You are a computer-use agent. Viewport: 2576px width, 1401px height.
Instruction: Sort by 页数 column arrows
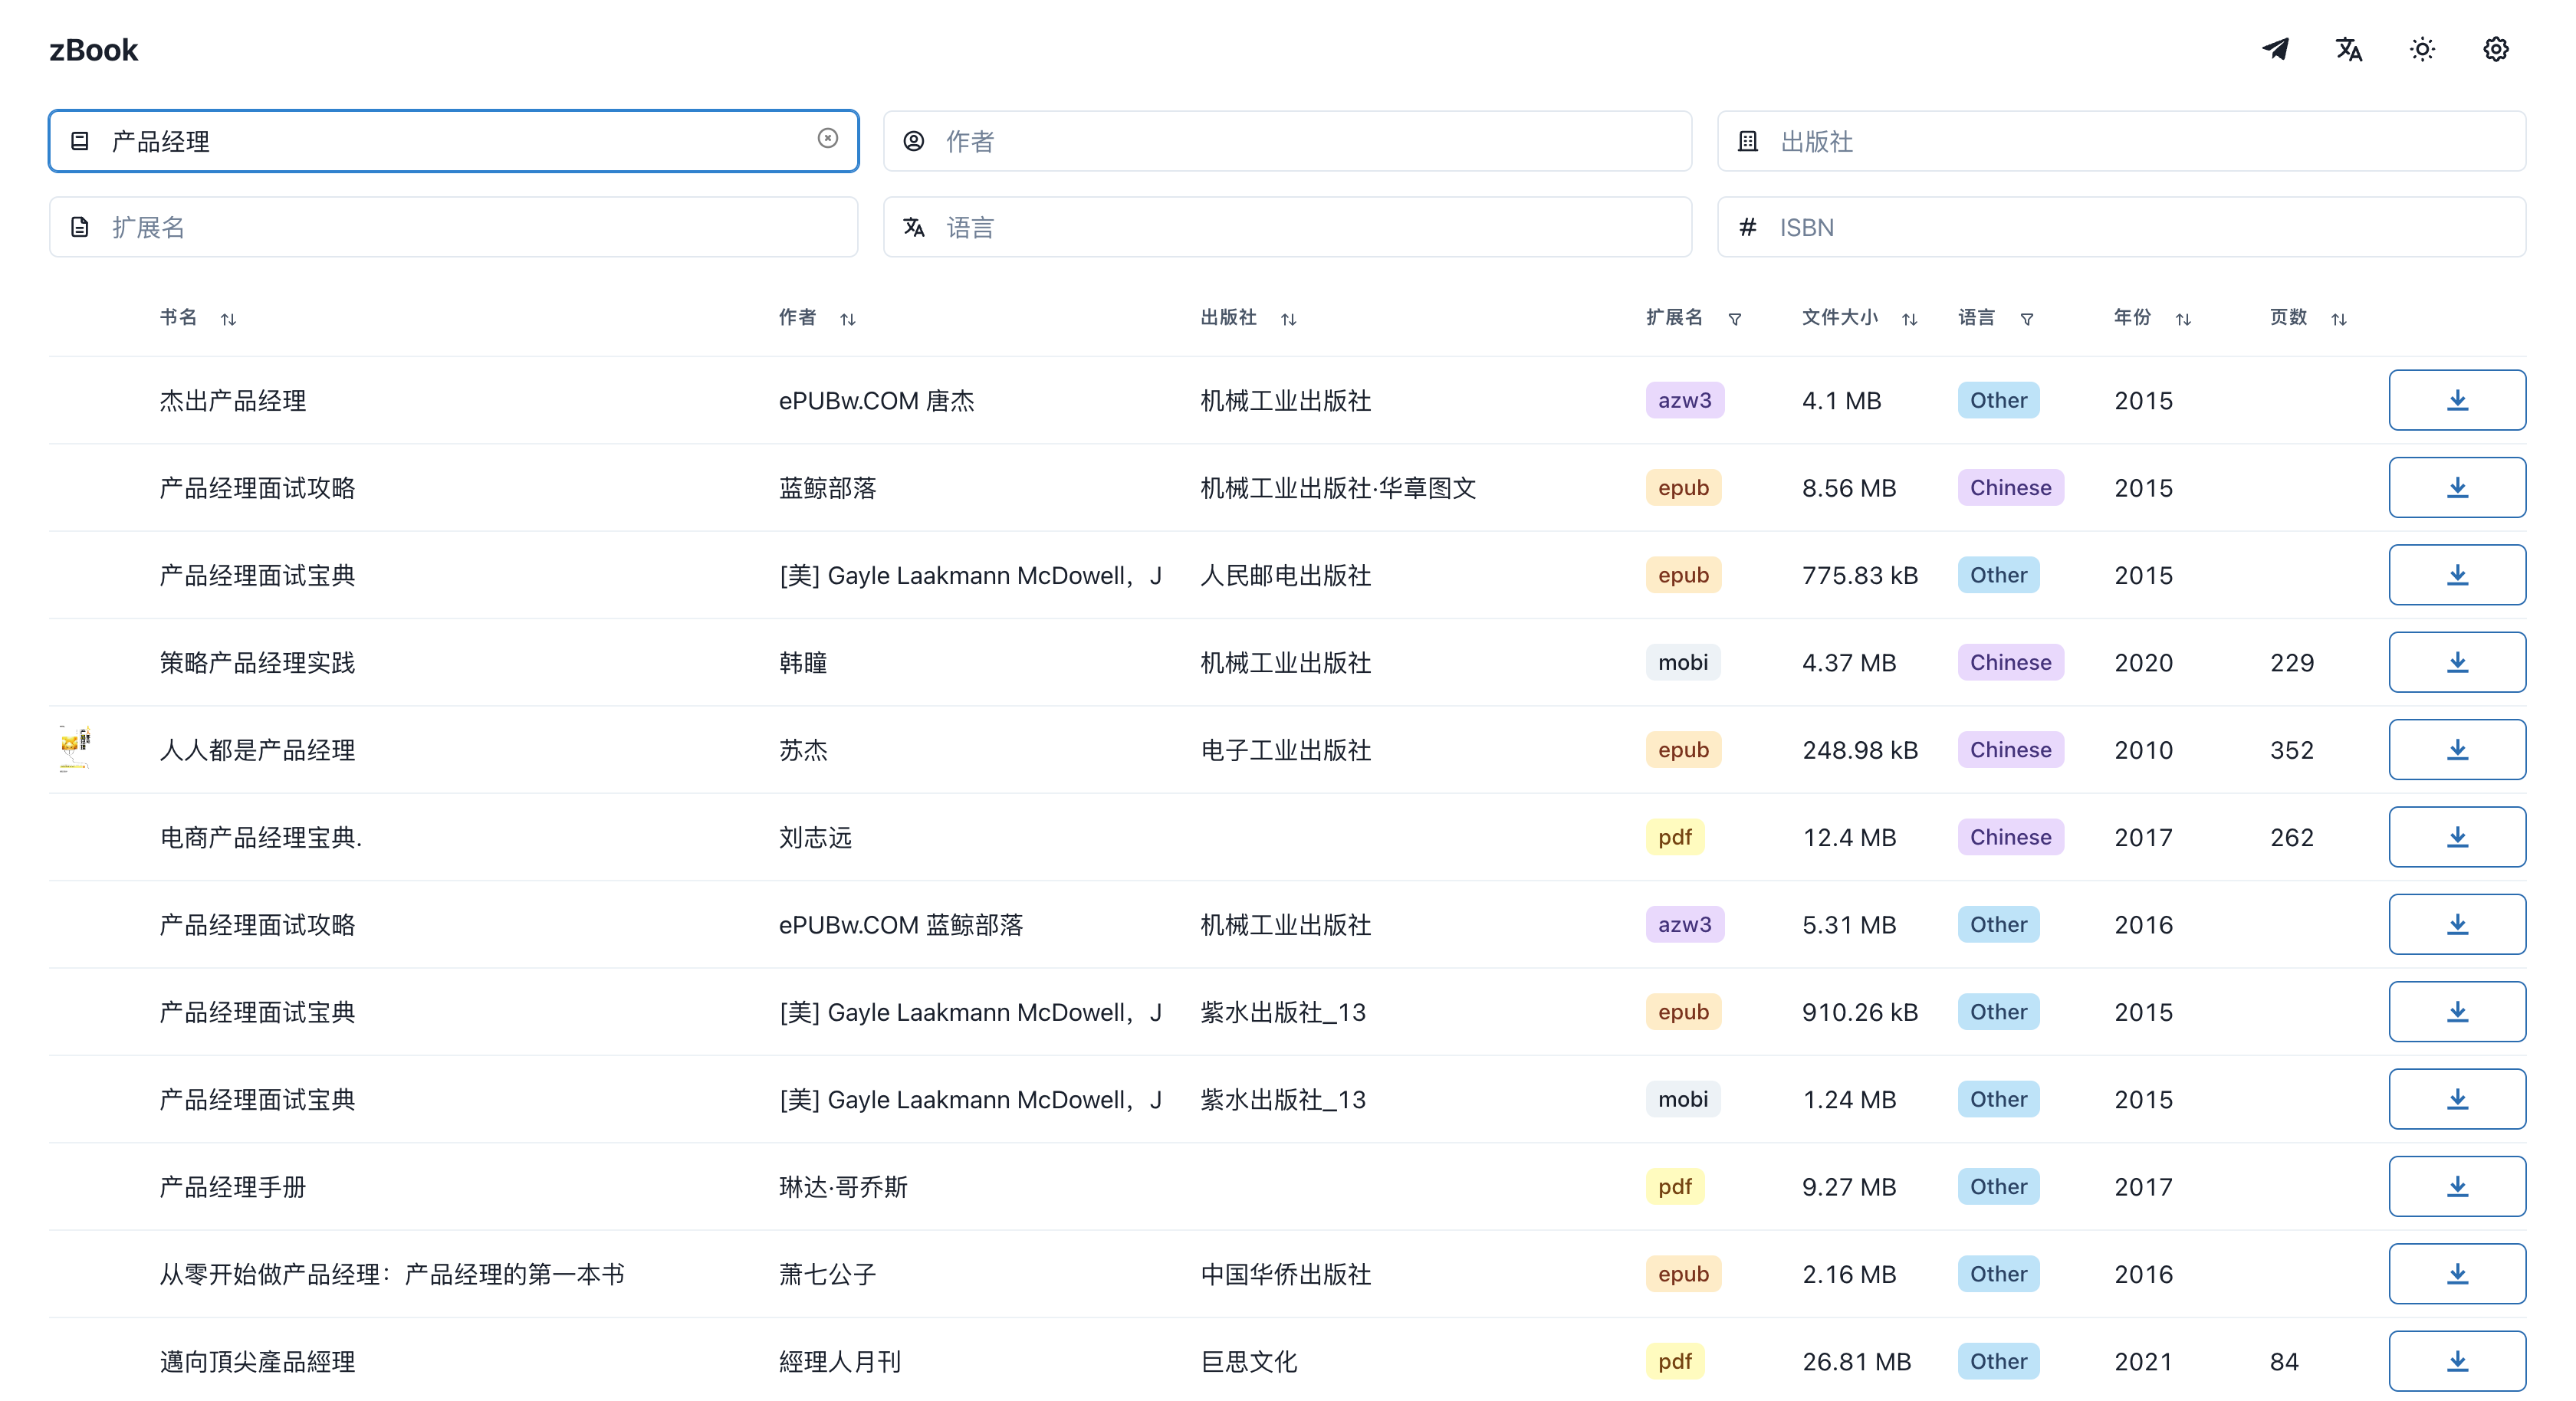2339,319
